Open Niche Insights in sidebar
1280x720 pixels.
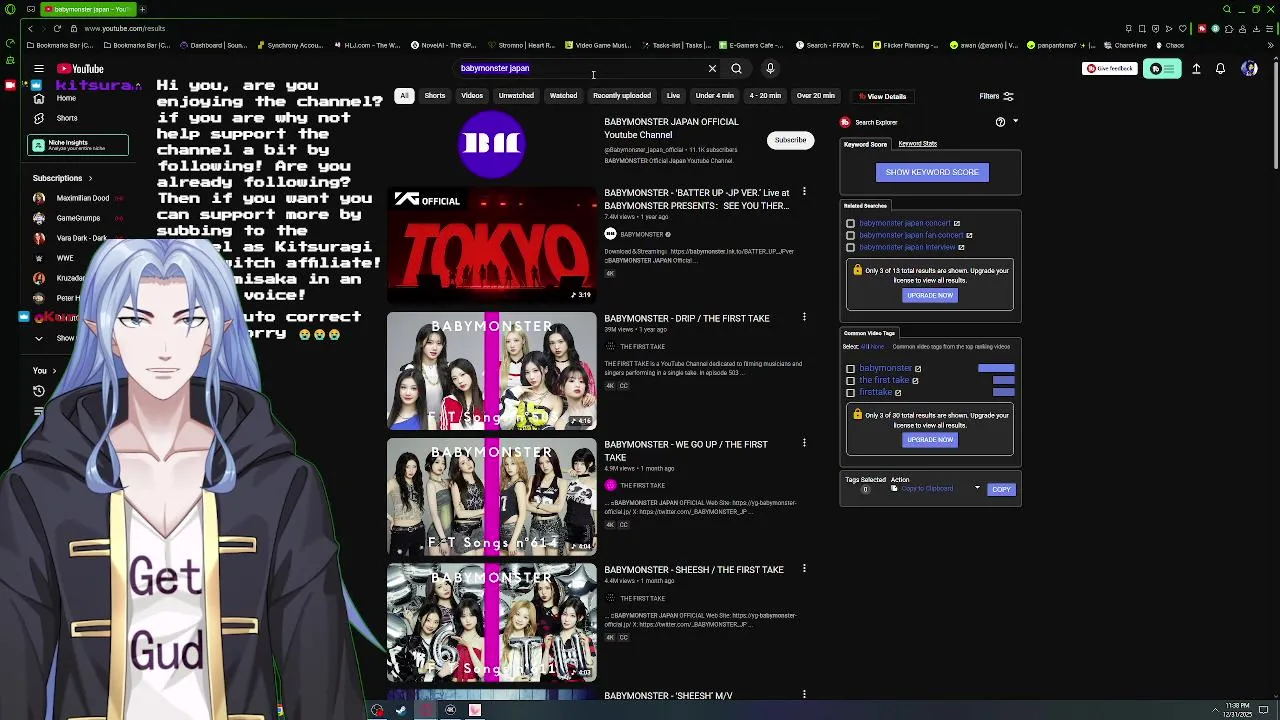tap(78, 145)
